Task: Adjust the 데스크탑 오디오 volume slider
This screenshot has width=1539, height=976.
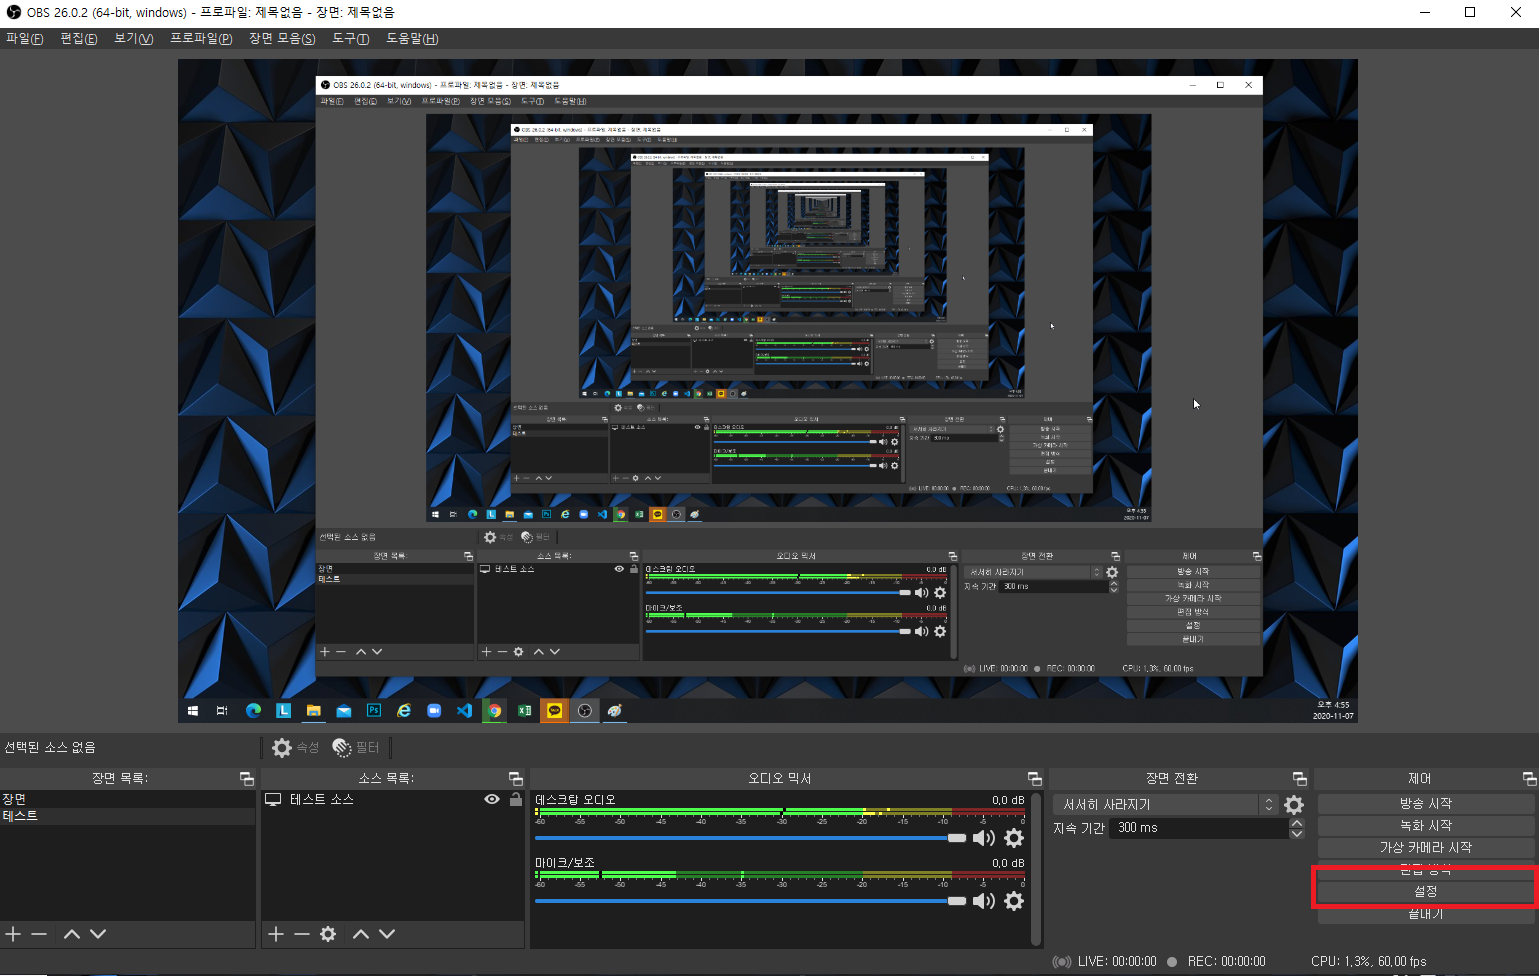Action: (x=750, y=838)
